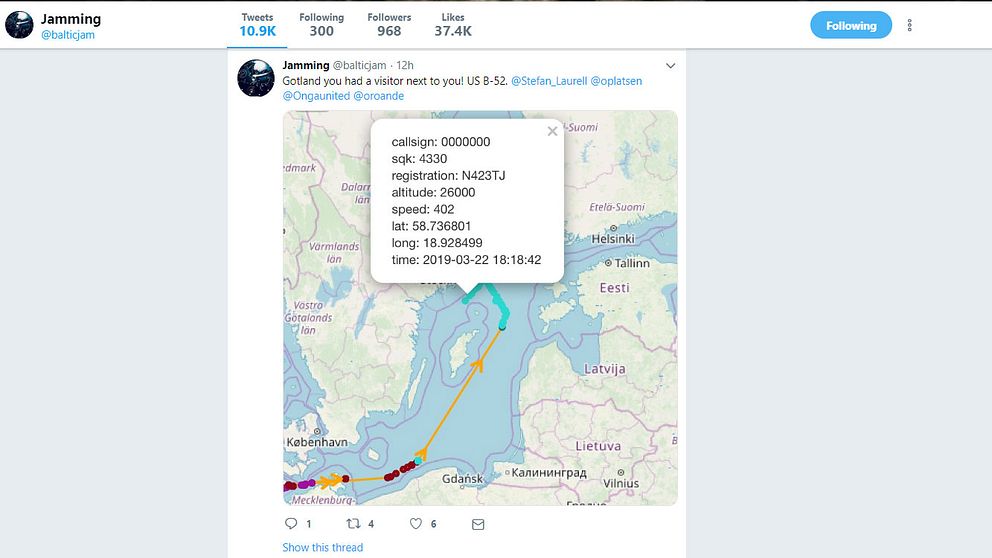The height and width of the screenshot is (558, 992).
Task: Open the @Stefan_Laurell mention
Action: point(549,79)
